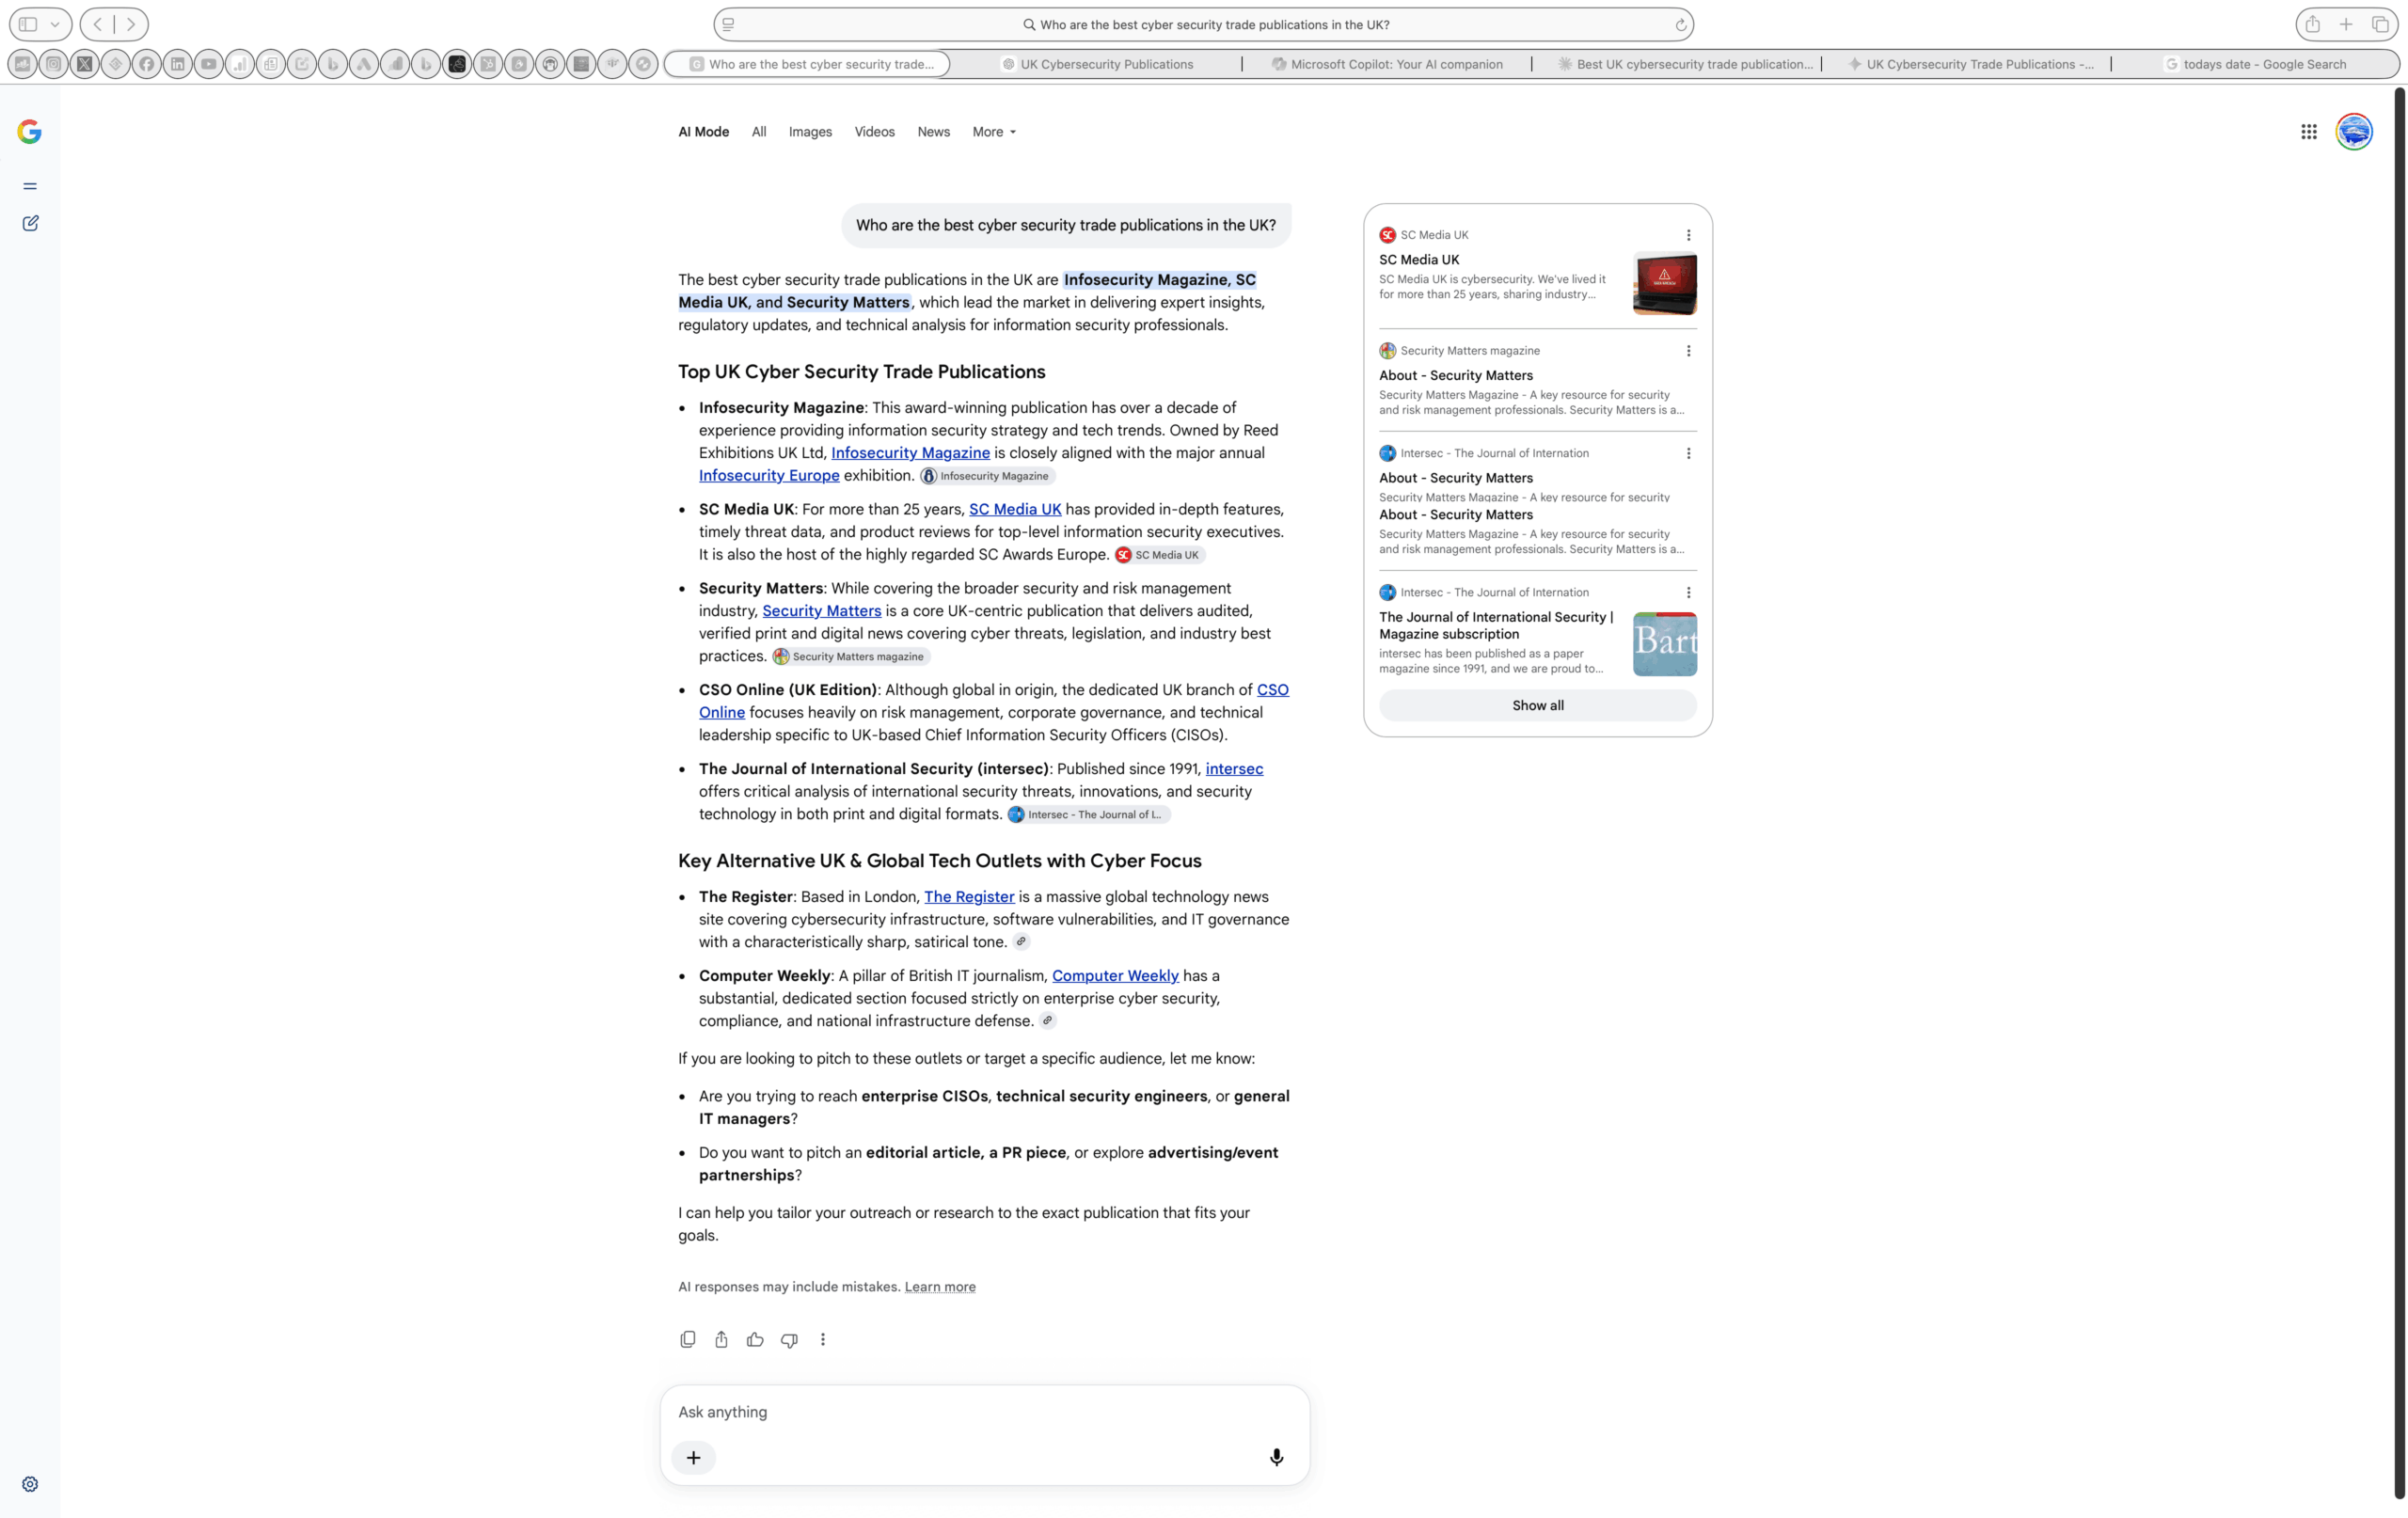Start a new AI Mode chat via pencil icon
The height and width of the screenshot is (1518, 2408).
(30, 223)
